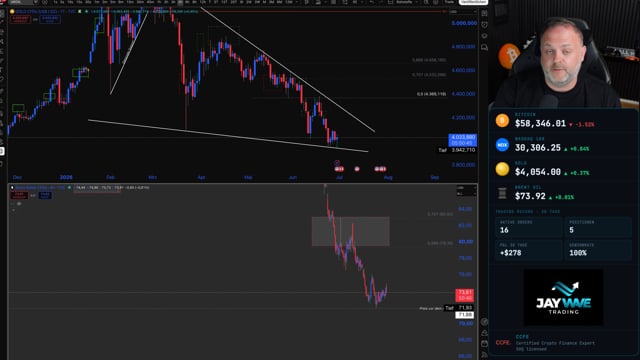Click the 80,00 price axis label on lower chart
The width and height of the screenshot is (640, 360).
(465, 242)
